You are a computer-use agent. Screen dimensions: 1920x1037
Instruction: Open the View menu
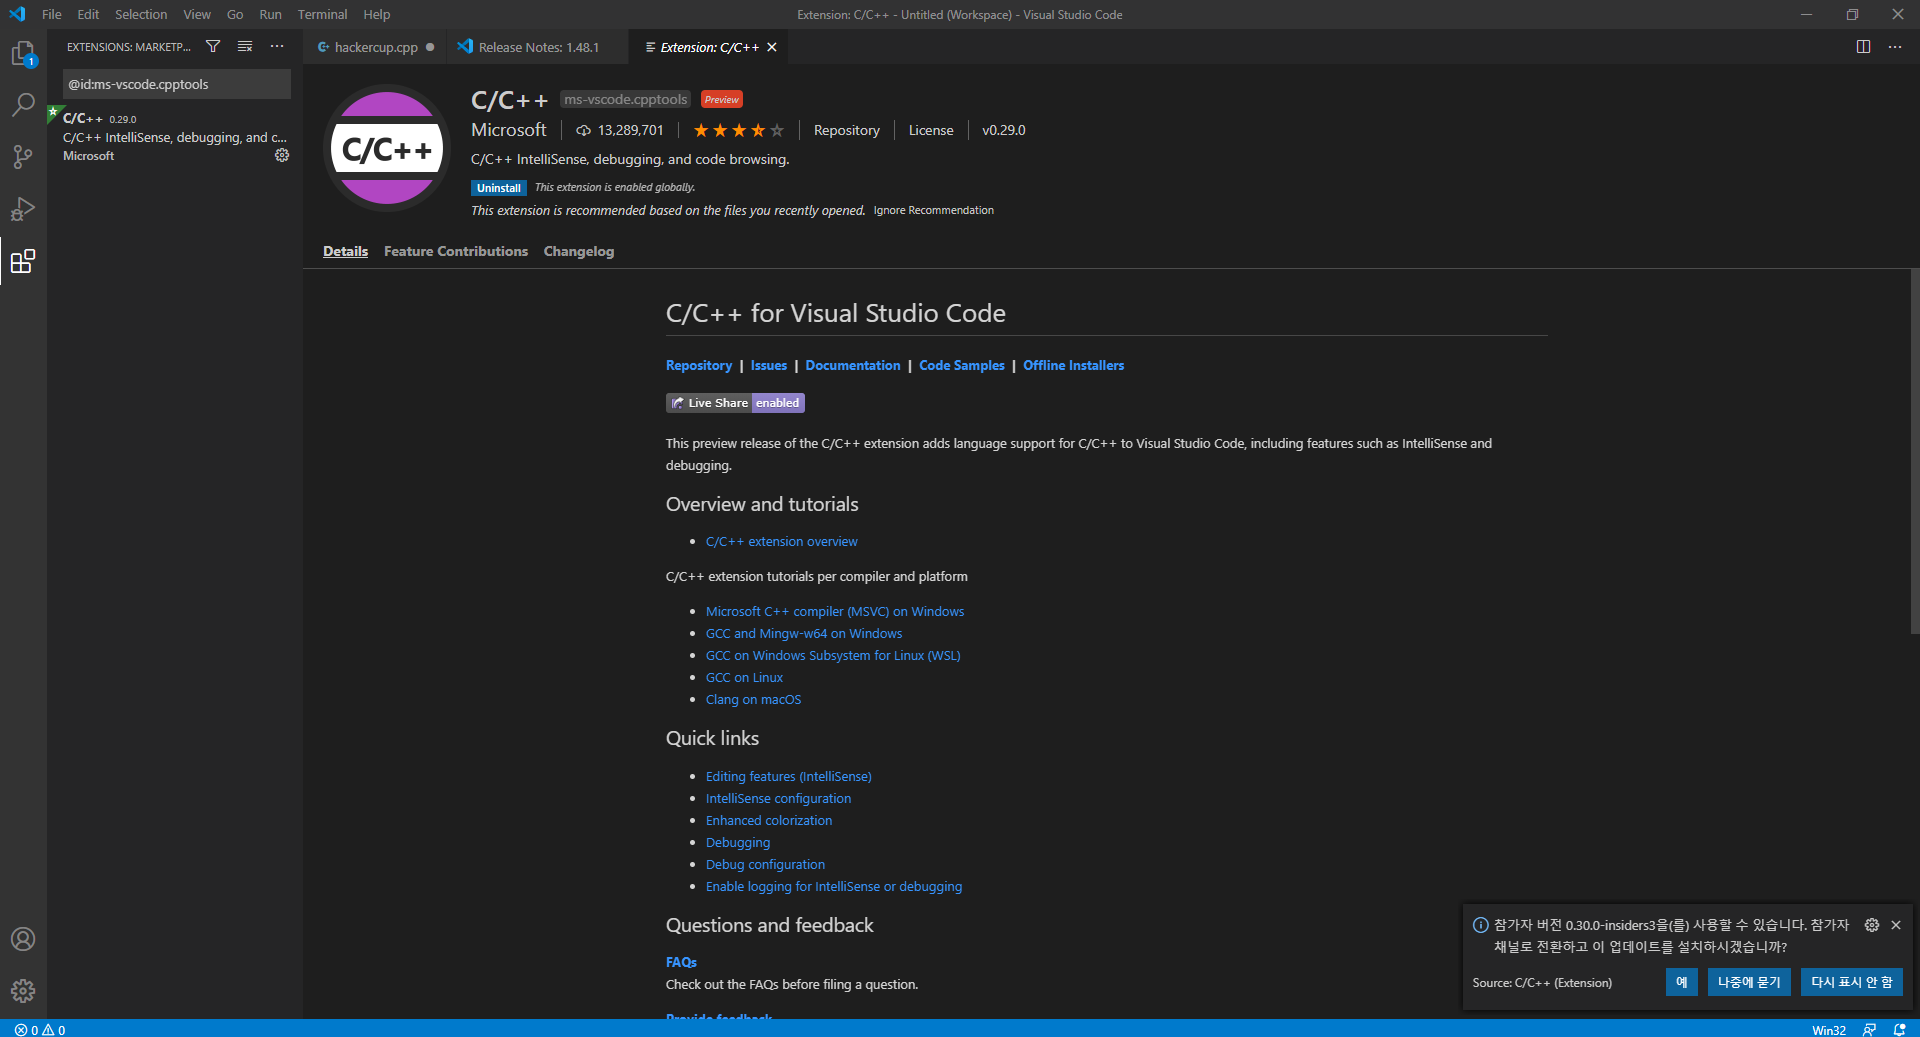click(x=197, y=14)
